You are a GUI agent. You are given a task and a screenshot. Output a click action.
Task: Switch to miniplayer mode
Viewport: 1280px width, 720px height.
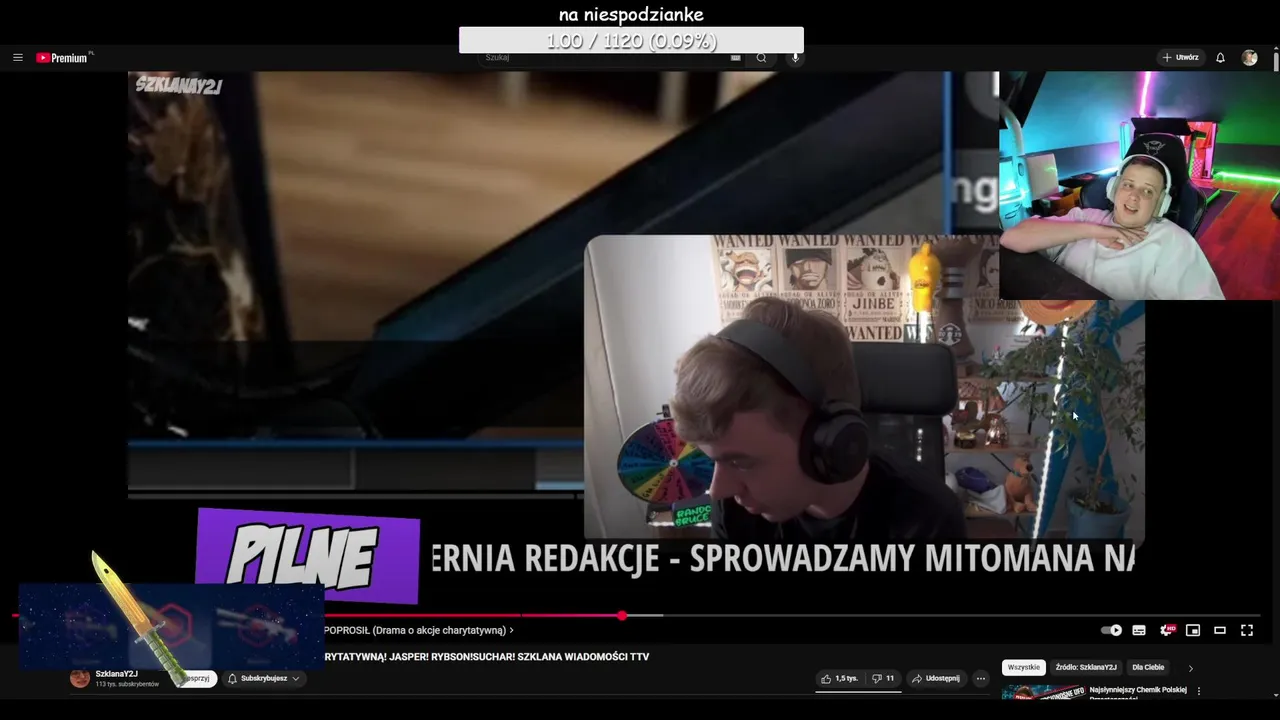[1193, 630]
